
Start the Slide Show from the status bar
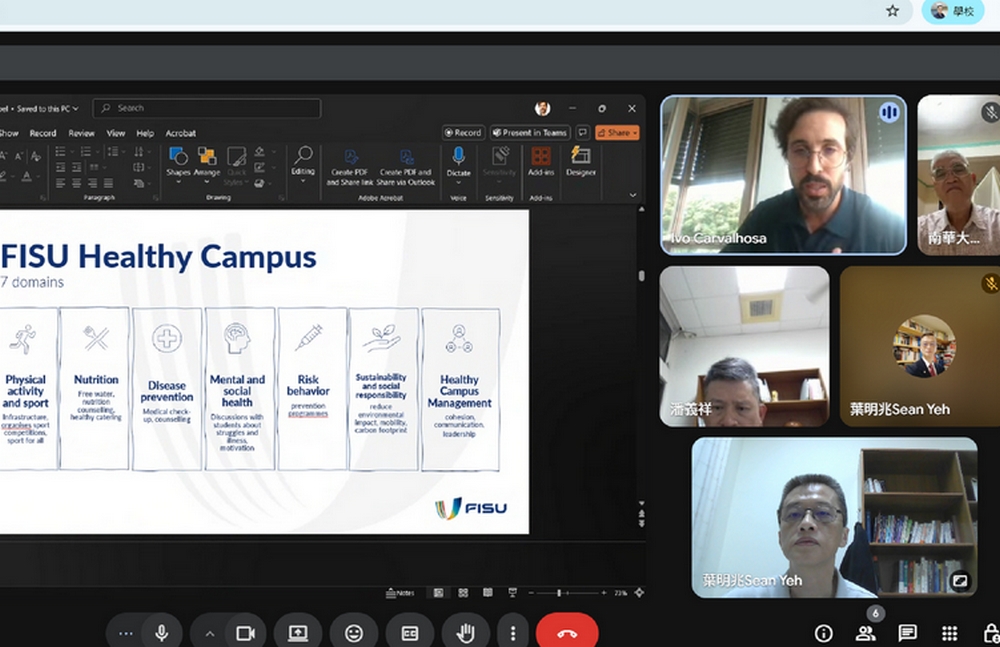coord(512,593)
